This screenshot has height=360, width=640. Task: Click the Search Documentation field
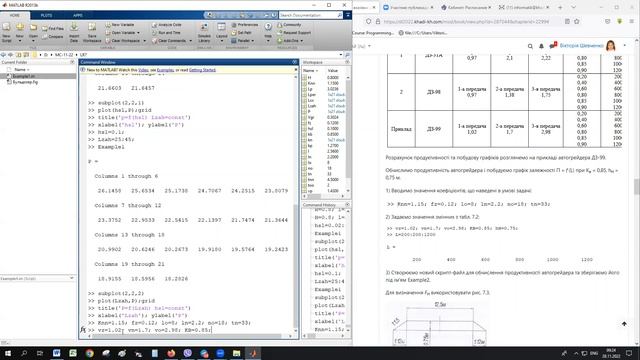point(311,15)
